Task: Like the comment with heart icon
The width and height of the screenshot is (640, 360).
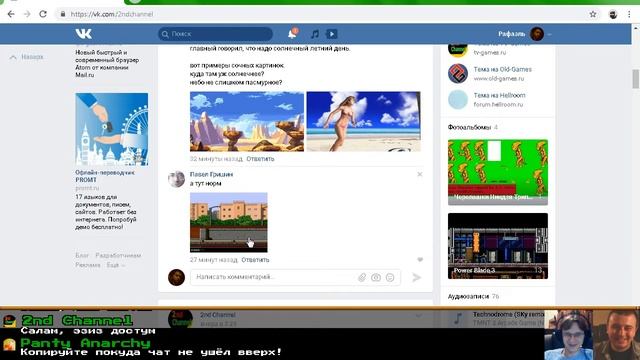Action: (x=420, y=260)
